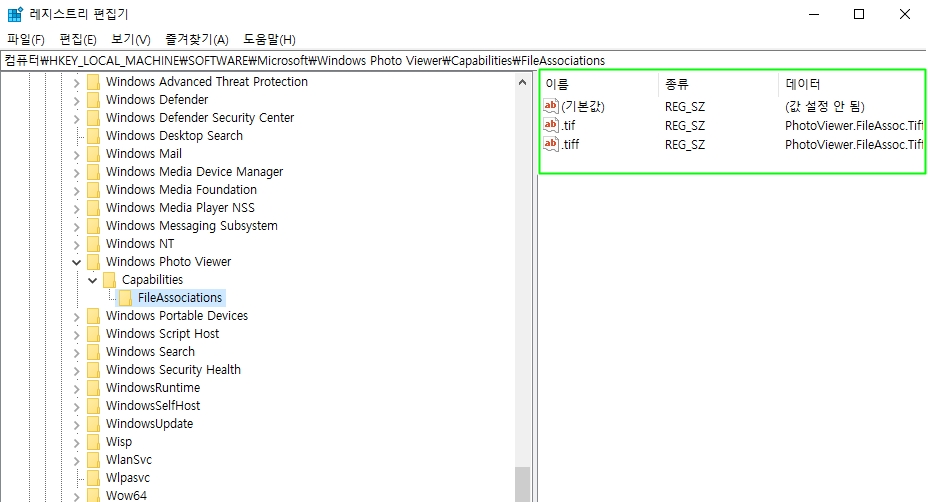Expand Windows Defender Security Center key
The width and height of the screenshot is (928, 502).
(76, 119)
